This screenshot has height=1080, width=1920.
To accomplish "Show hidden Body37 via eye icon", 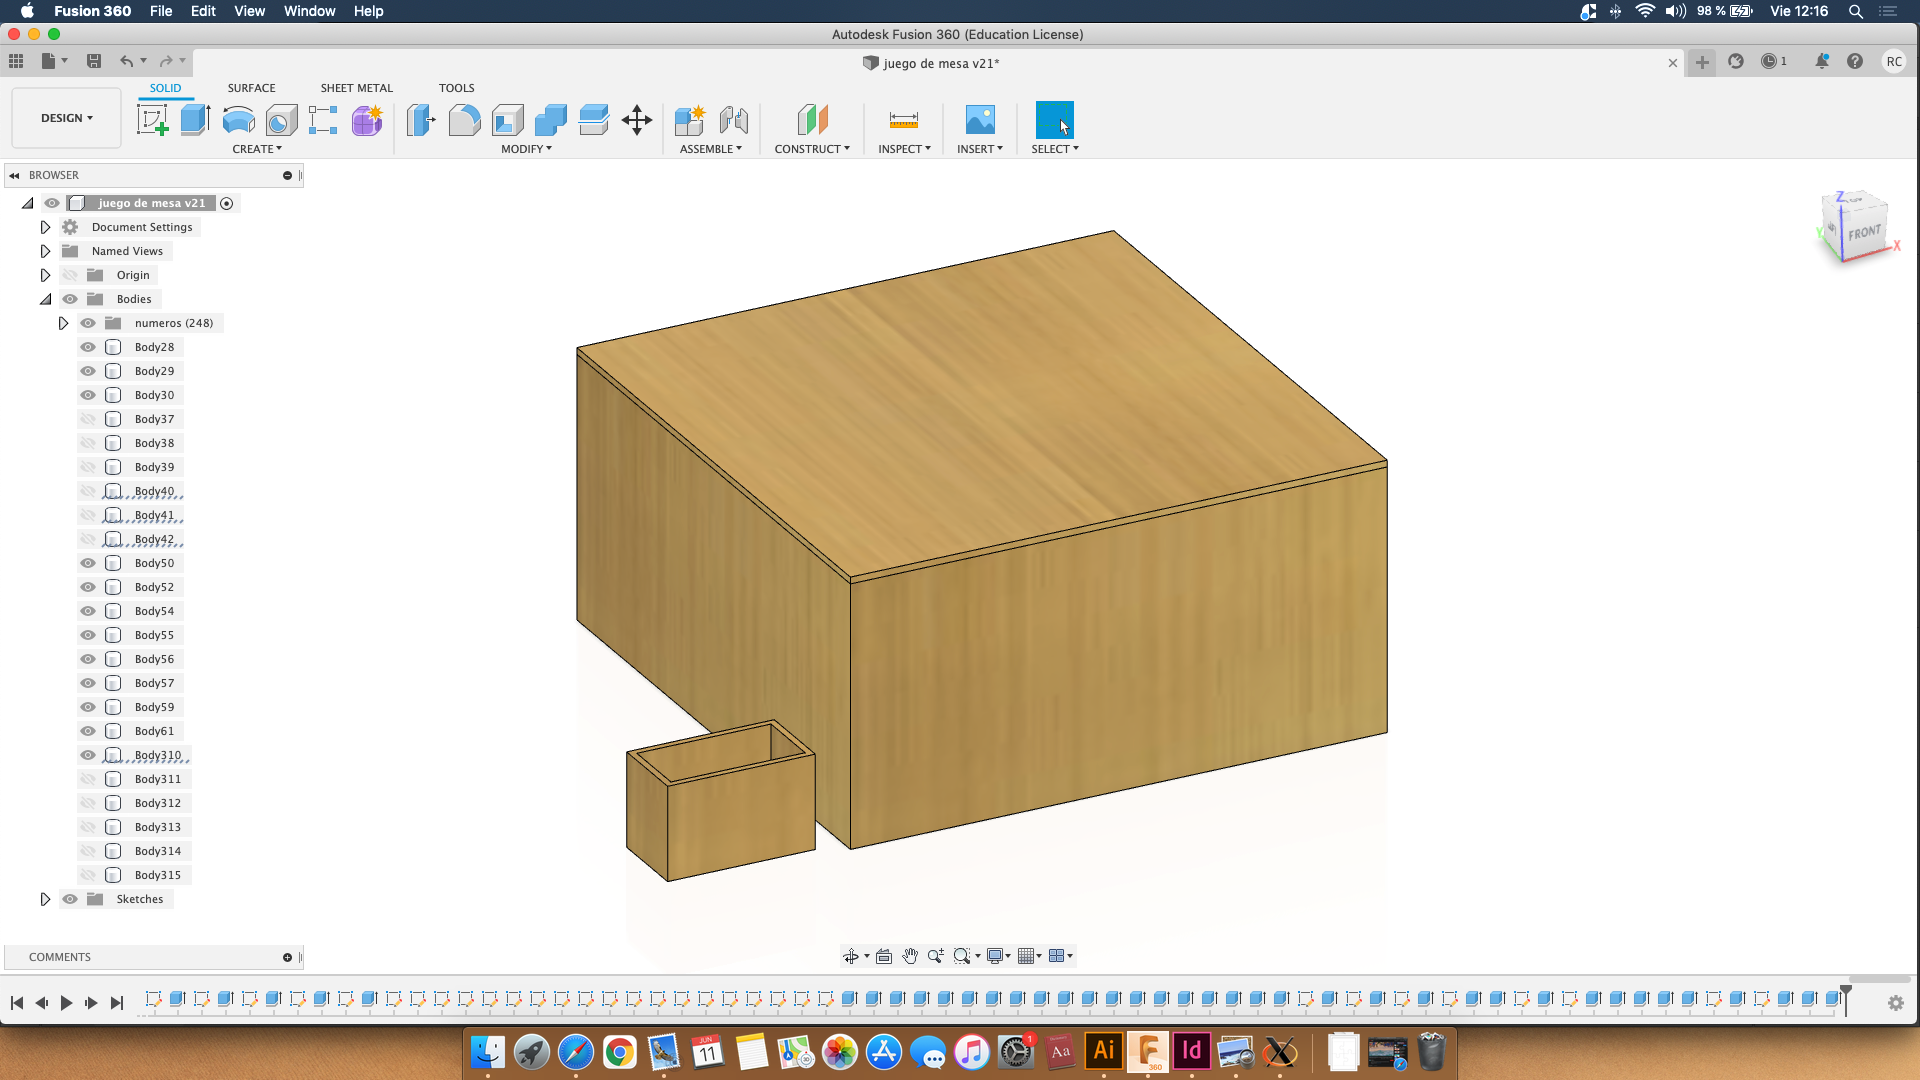I will (x=88, y=419).
